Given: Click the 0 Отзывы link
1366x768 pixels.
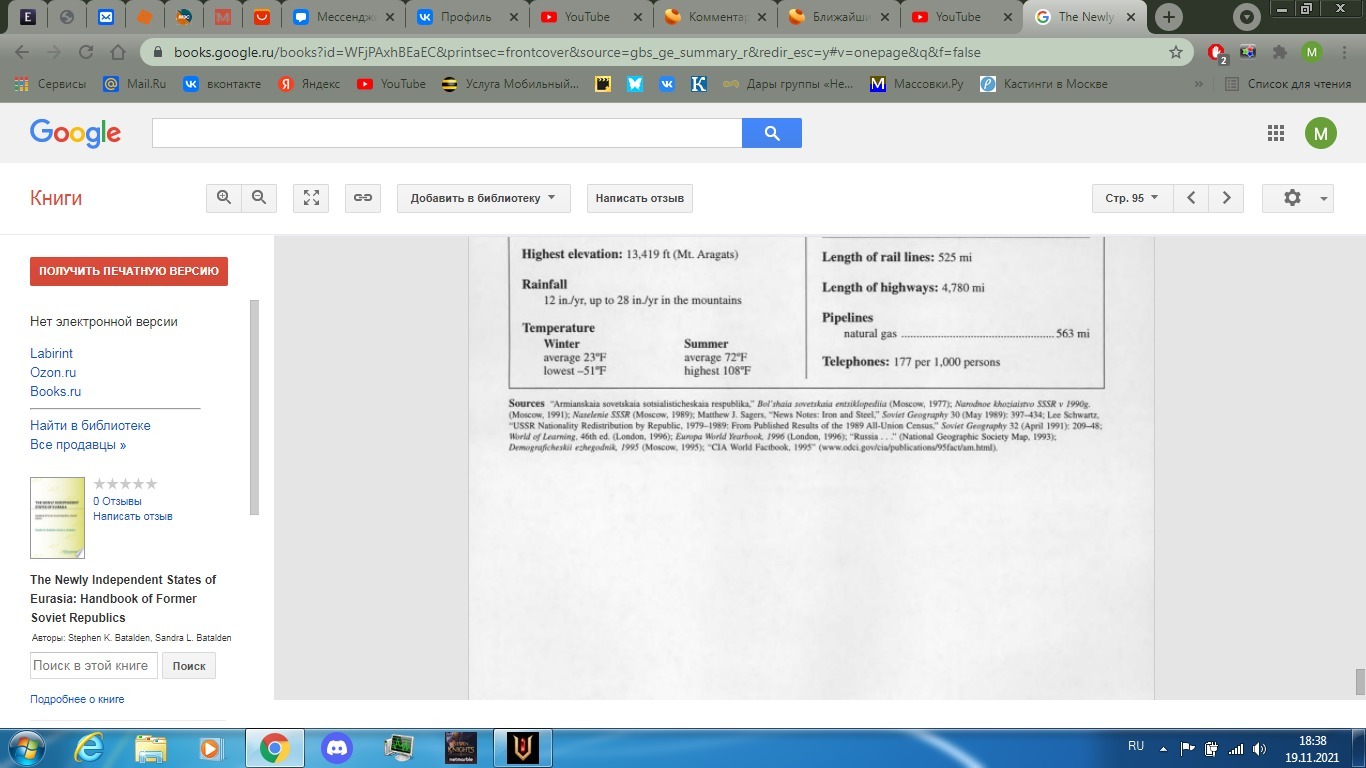Looking at the screenshot, I should tap(117, 501).
